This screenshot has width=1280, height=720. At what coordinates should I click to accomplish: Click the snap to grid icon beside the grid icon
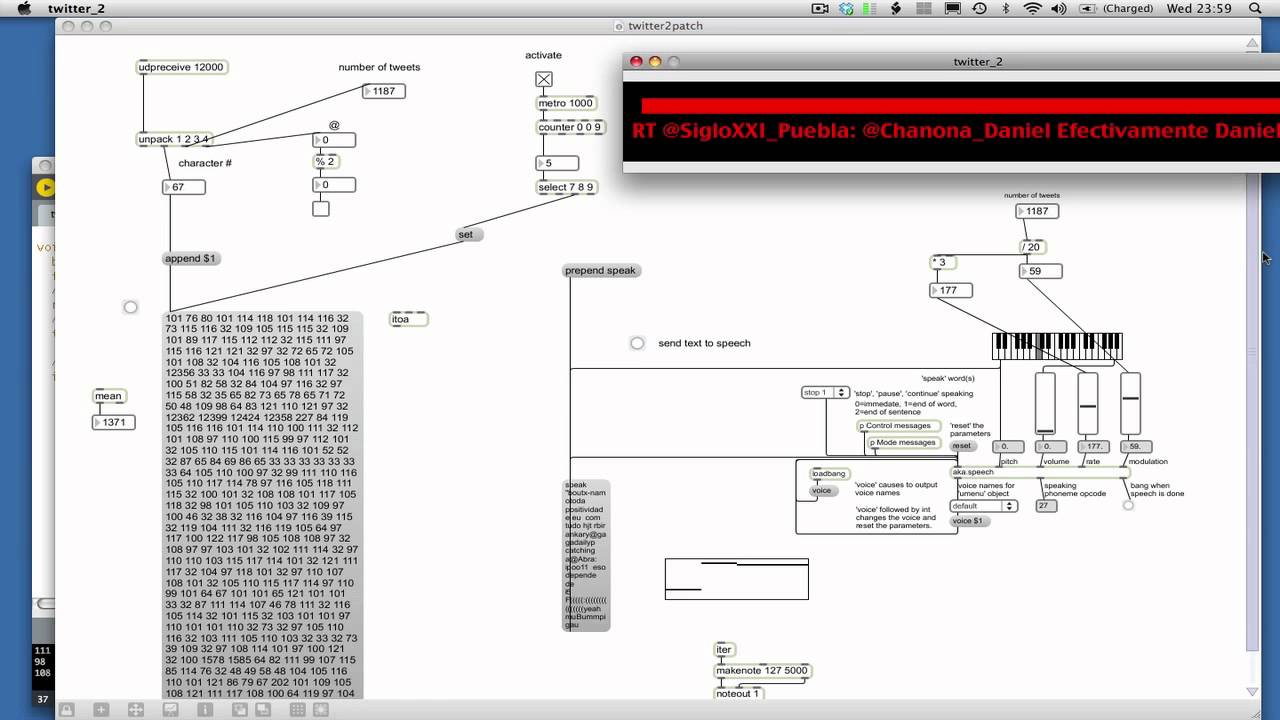coord(321,710)
